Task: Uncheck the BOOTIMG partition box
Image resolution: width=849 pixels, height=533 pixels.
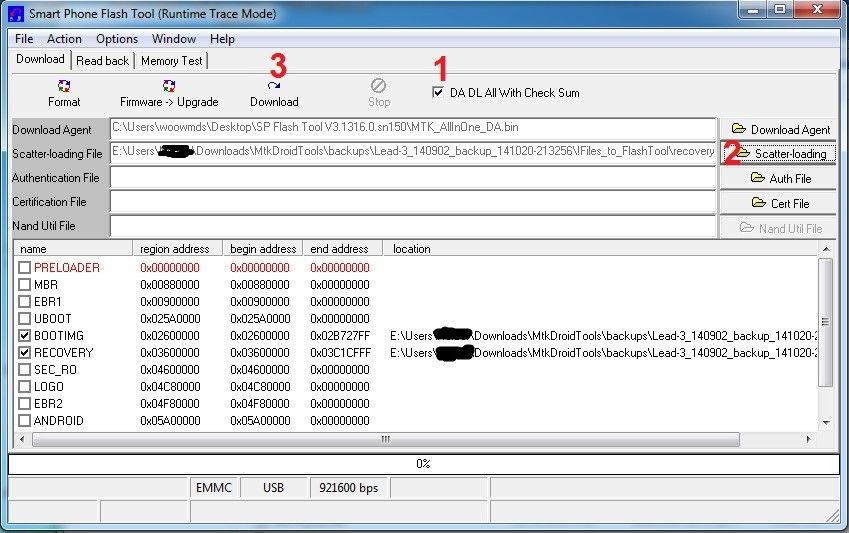Action: click(24, 336)
